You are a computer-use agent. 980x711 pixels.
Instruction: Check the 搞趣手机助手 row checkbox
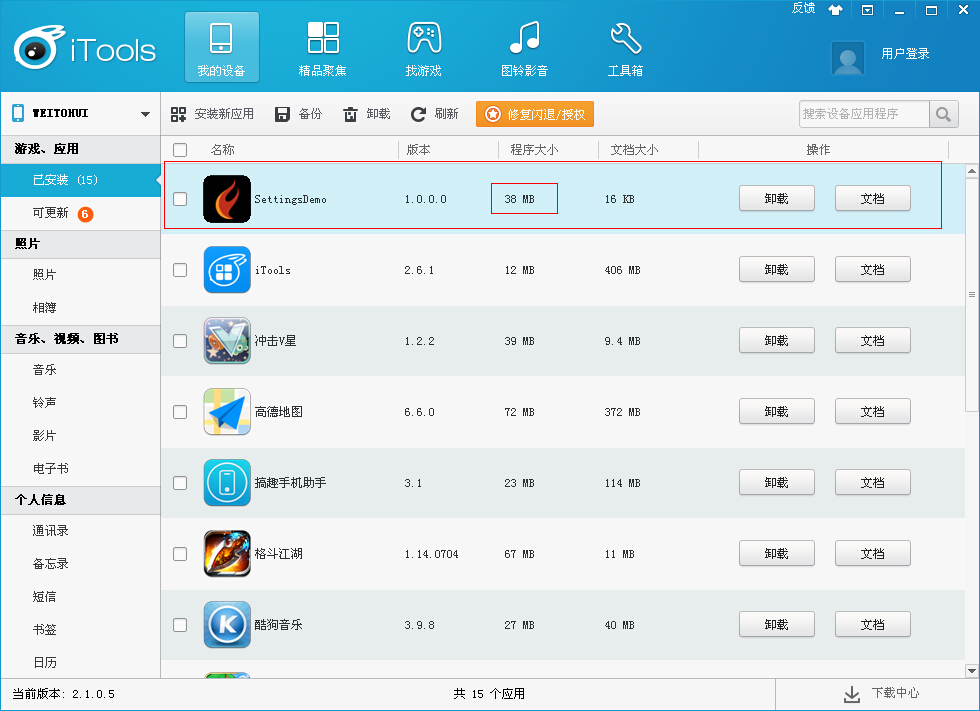click(x=180, y=483)
